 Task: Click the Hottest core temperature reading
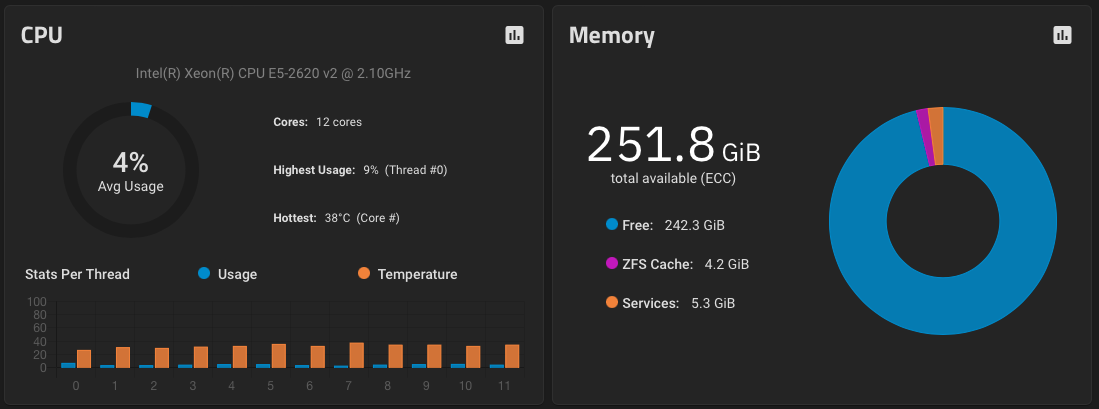point(362,218)
